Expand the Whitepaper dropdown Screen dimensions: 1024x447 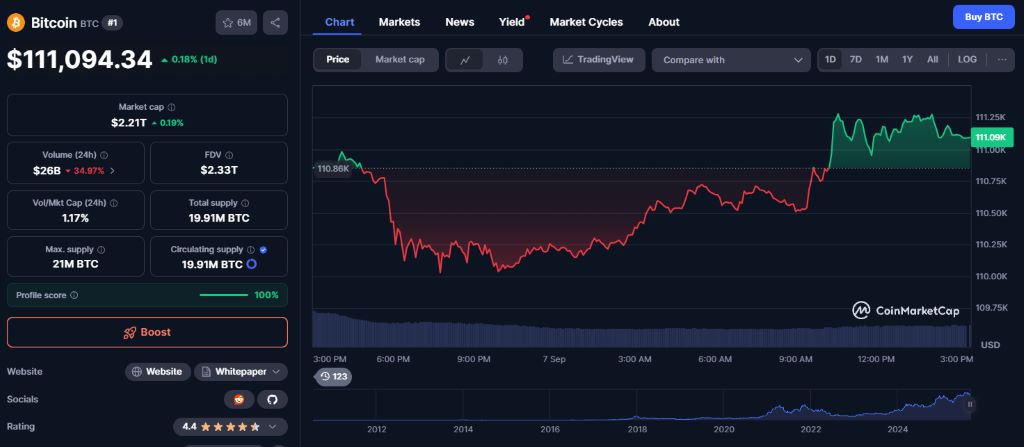point(241,372)
